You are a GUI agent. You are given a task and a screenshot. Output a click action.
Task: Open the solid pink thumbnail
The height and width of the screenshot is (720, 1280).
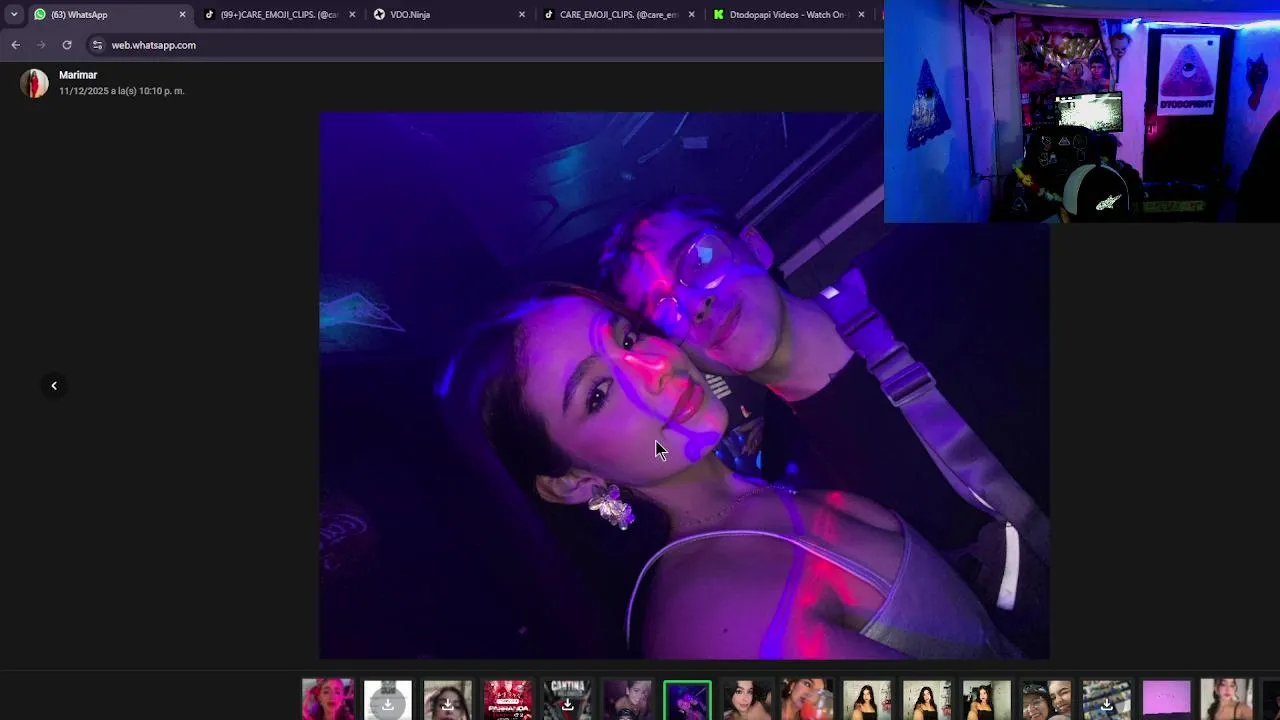1167,700
